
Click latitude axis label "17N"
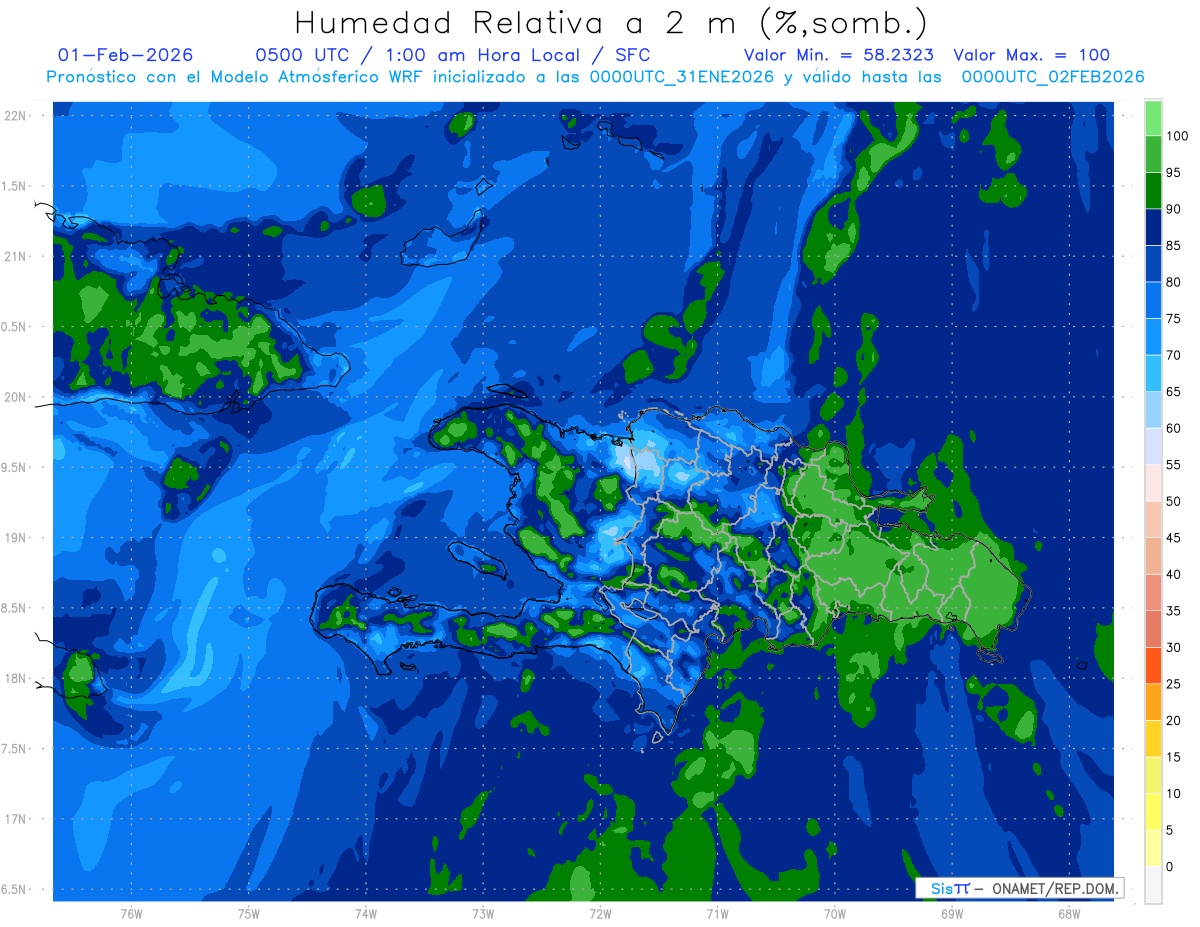pos(16,819)
